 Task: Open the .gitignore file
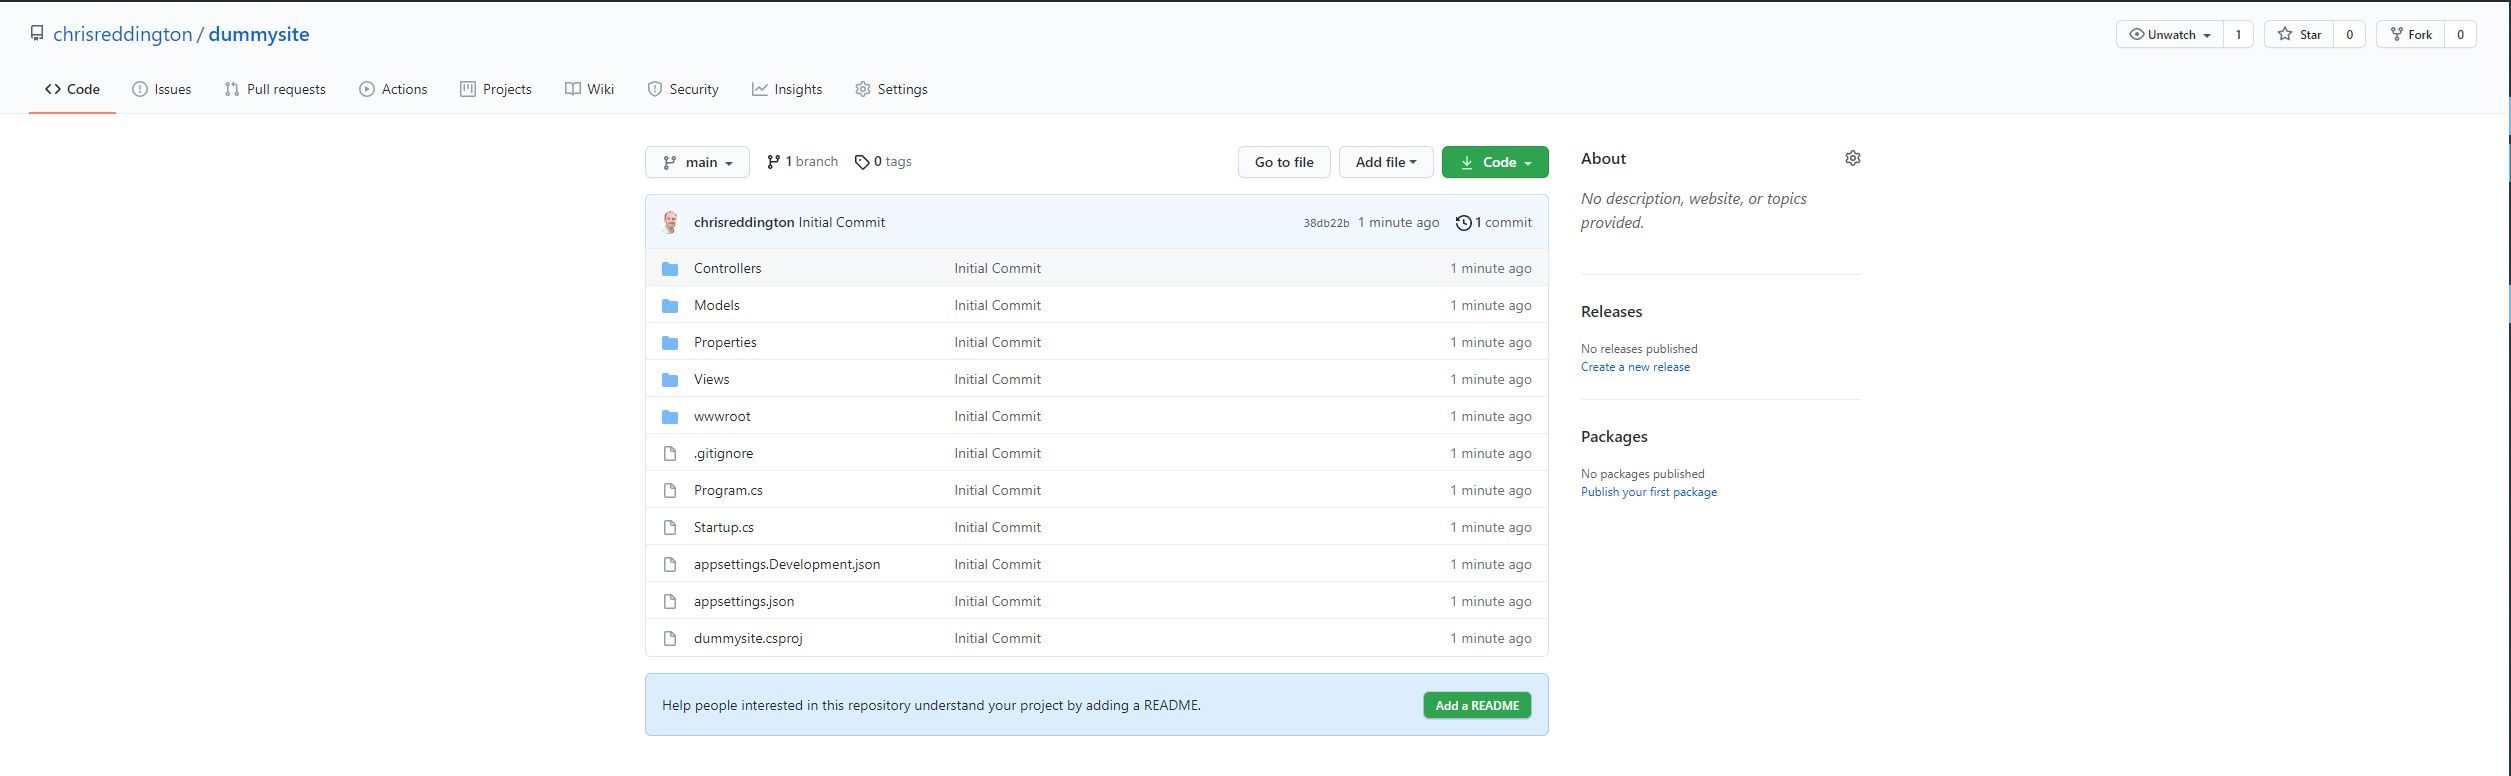click(x=723, y=453)
